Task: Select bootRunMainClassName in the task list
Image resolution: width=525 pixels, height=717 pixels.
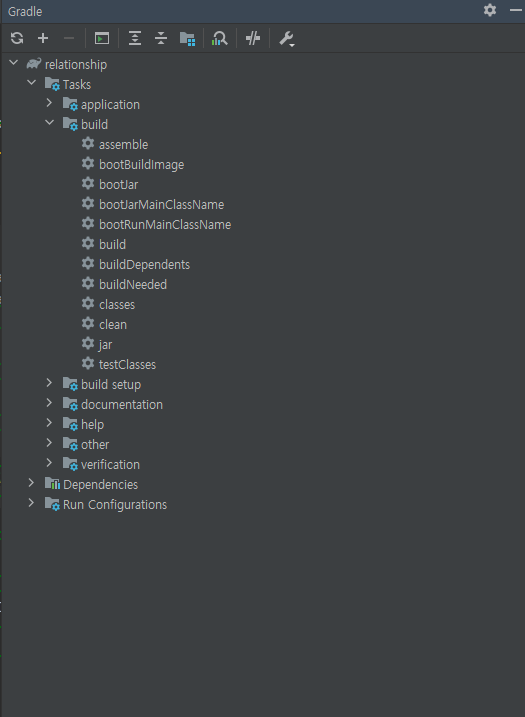Action: click(165, 225)
